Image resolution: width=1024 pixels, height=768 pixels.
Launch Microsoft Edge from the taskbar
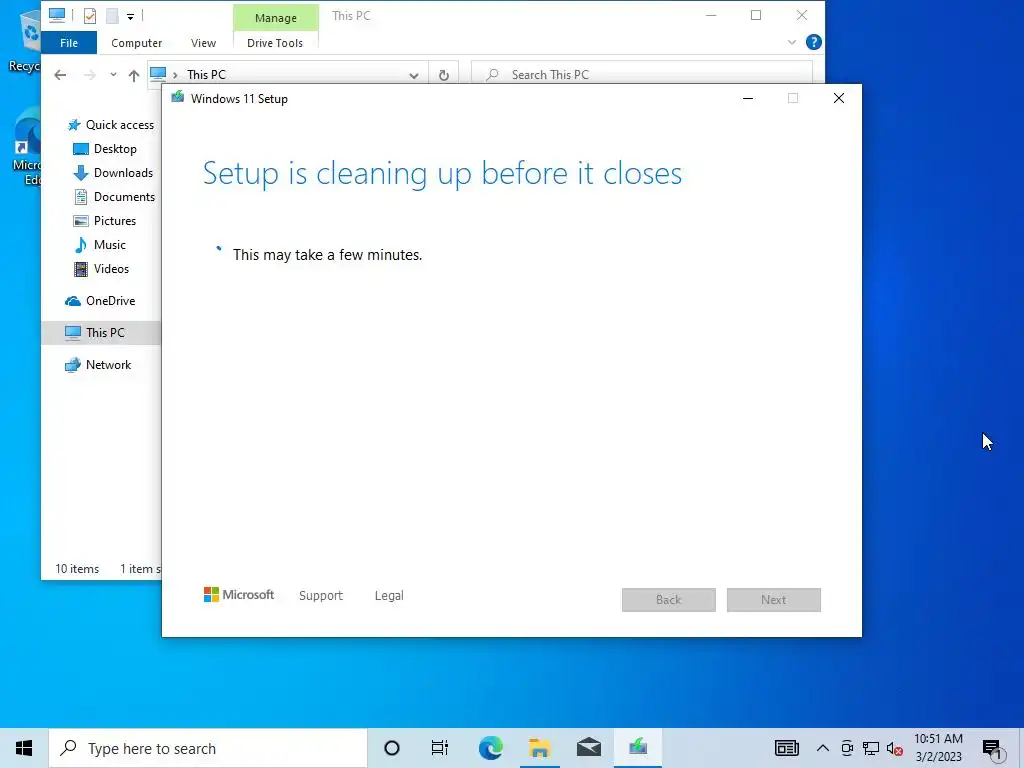tap(490, 748)
